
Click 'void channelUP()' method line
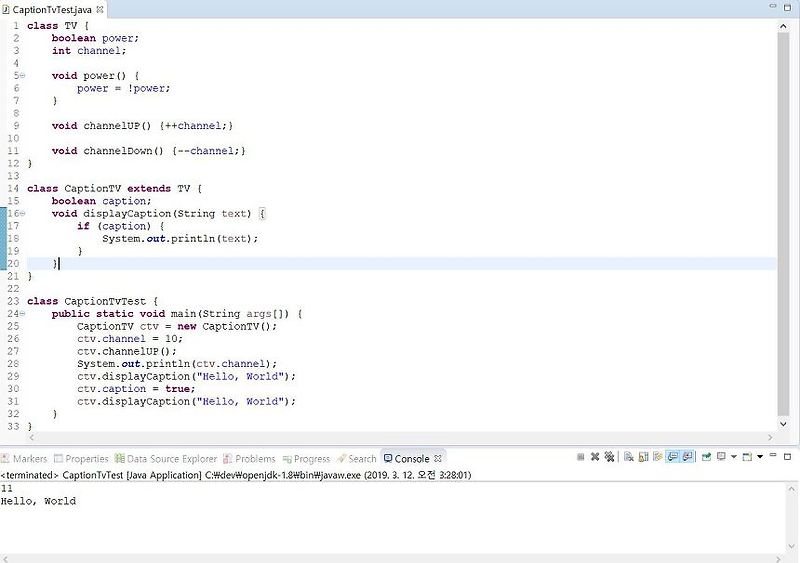coord(142,126)
